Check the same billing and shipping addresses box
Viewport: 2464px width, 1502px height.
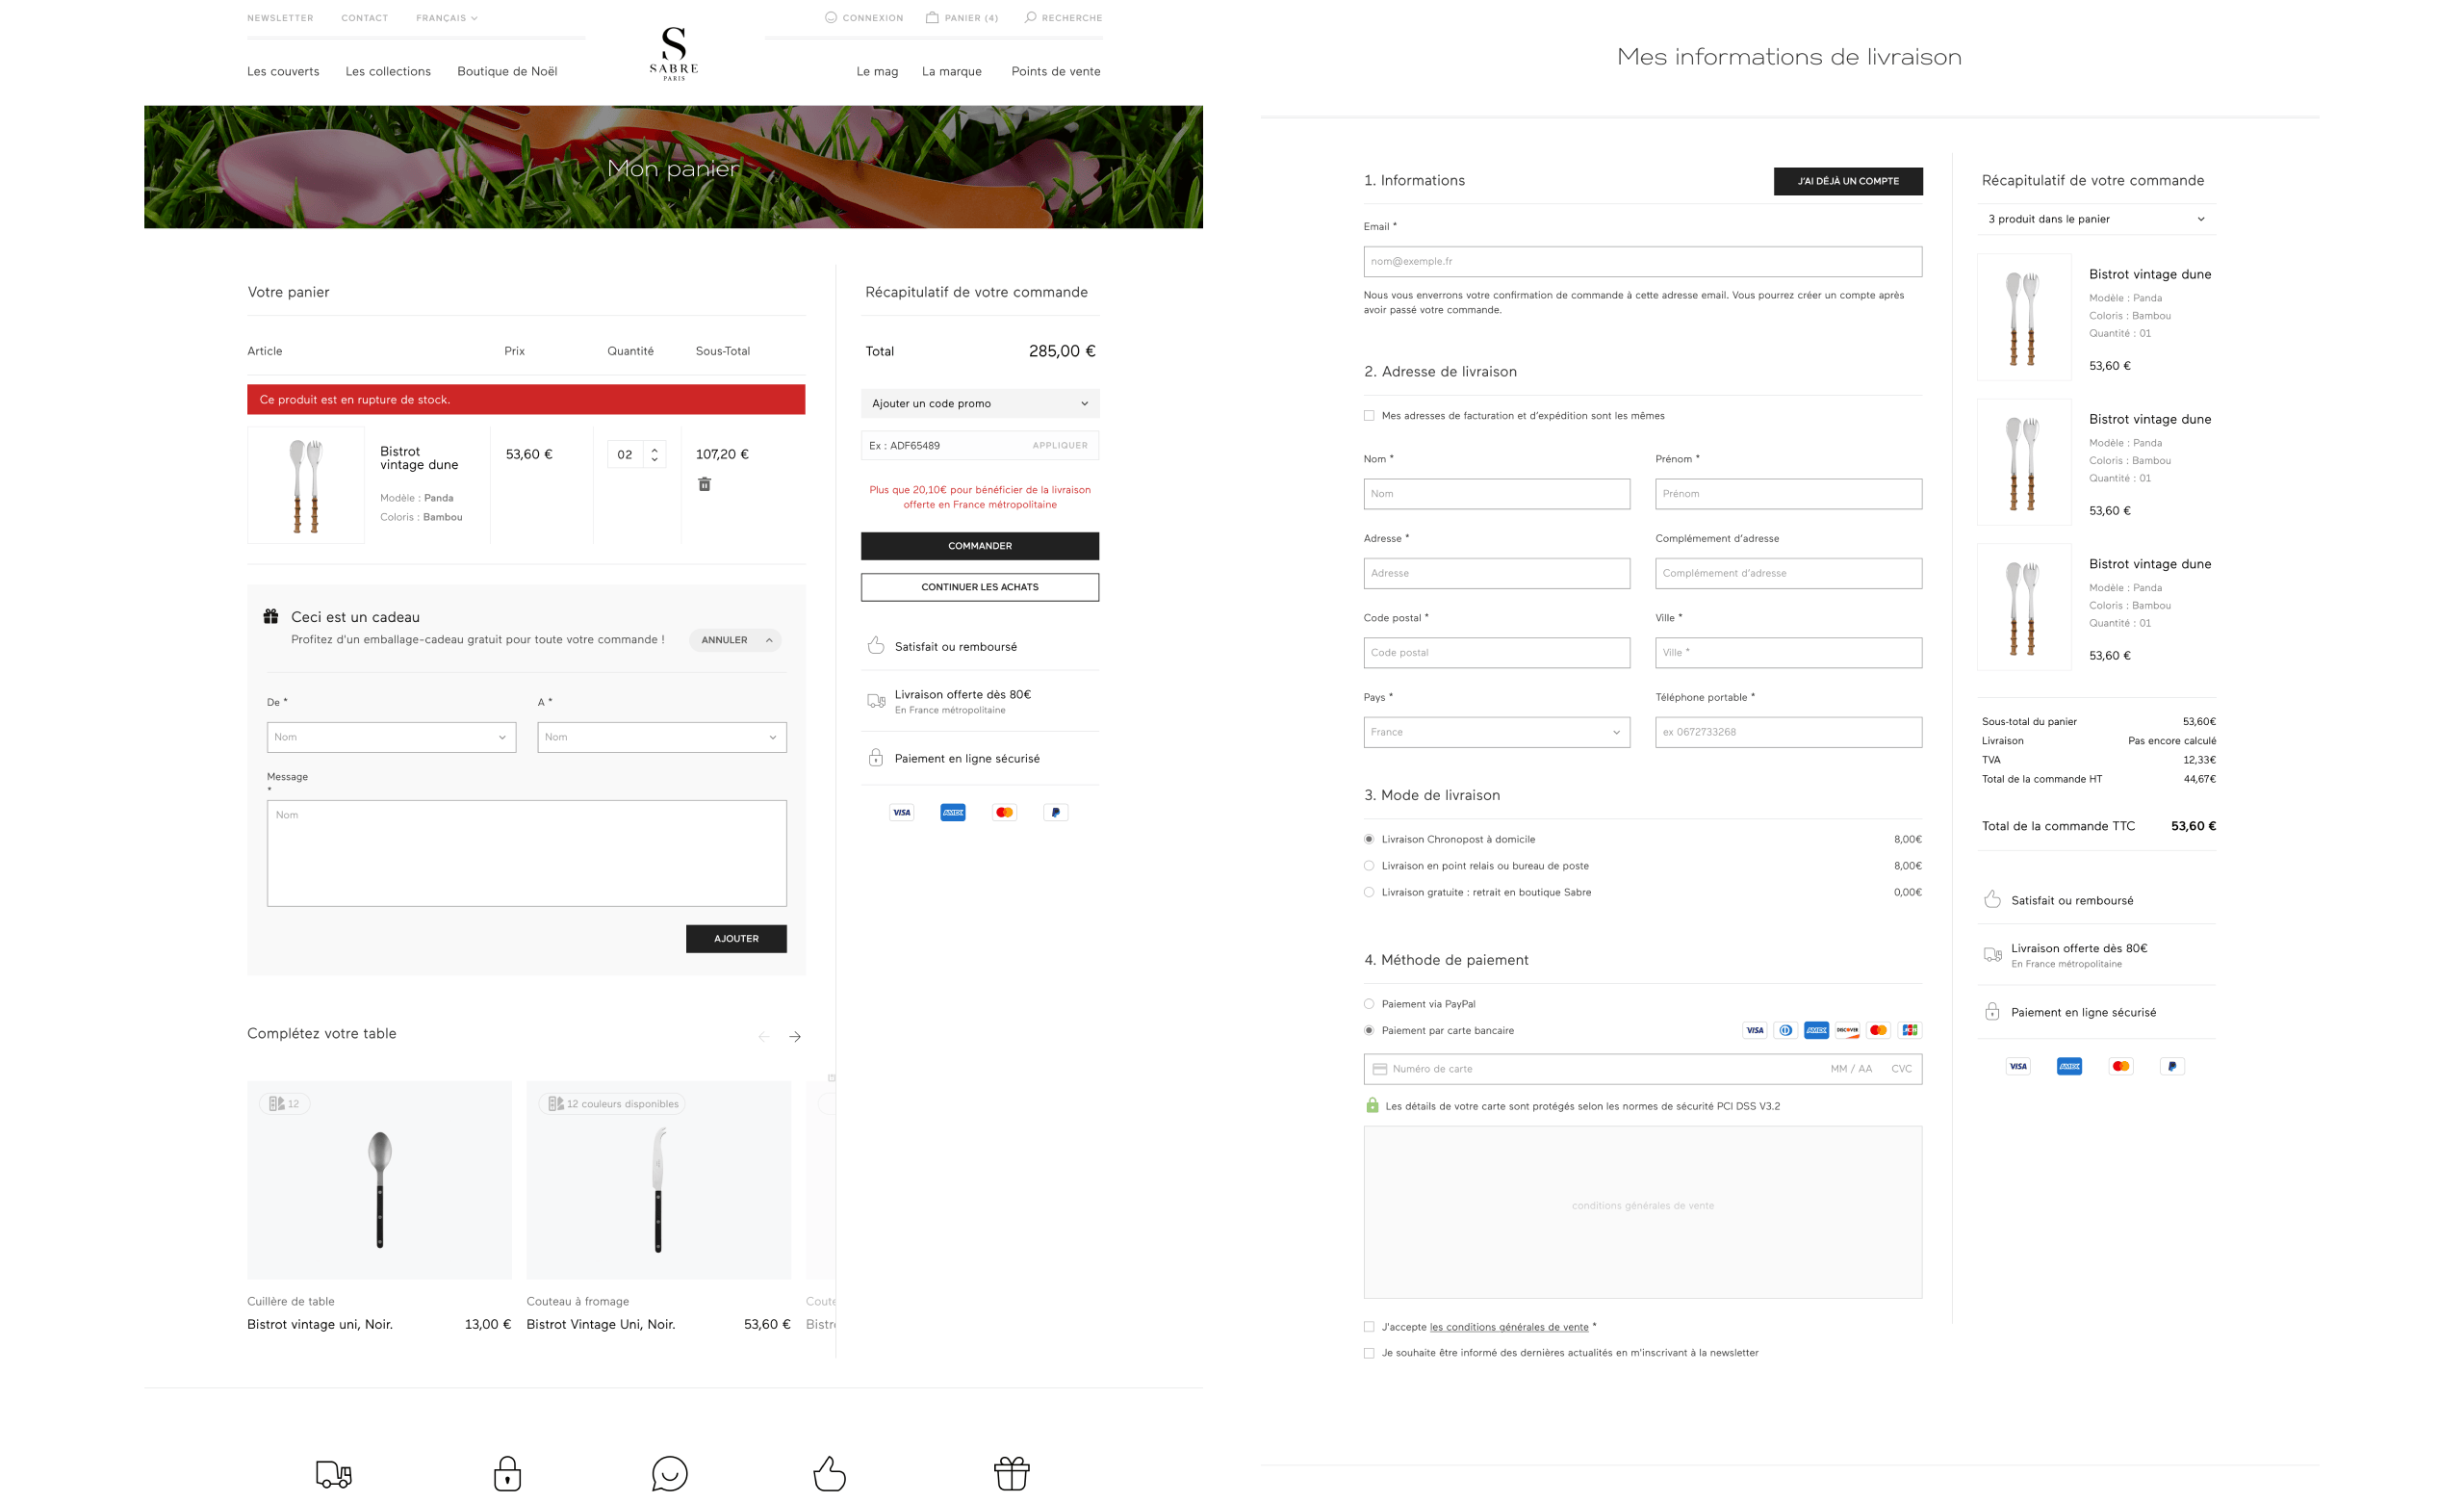(1369, 416)
